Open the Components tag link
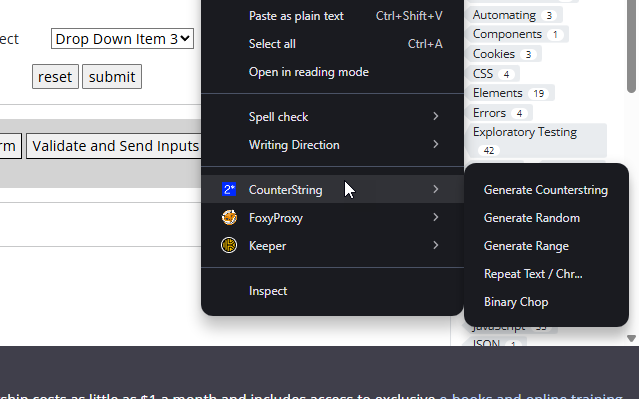The image size is (640, 400). coord(517,34)
